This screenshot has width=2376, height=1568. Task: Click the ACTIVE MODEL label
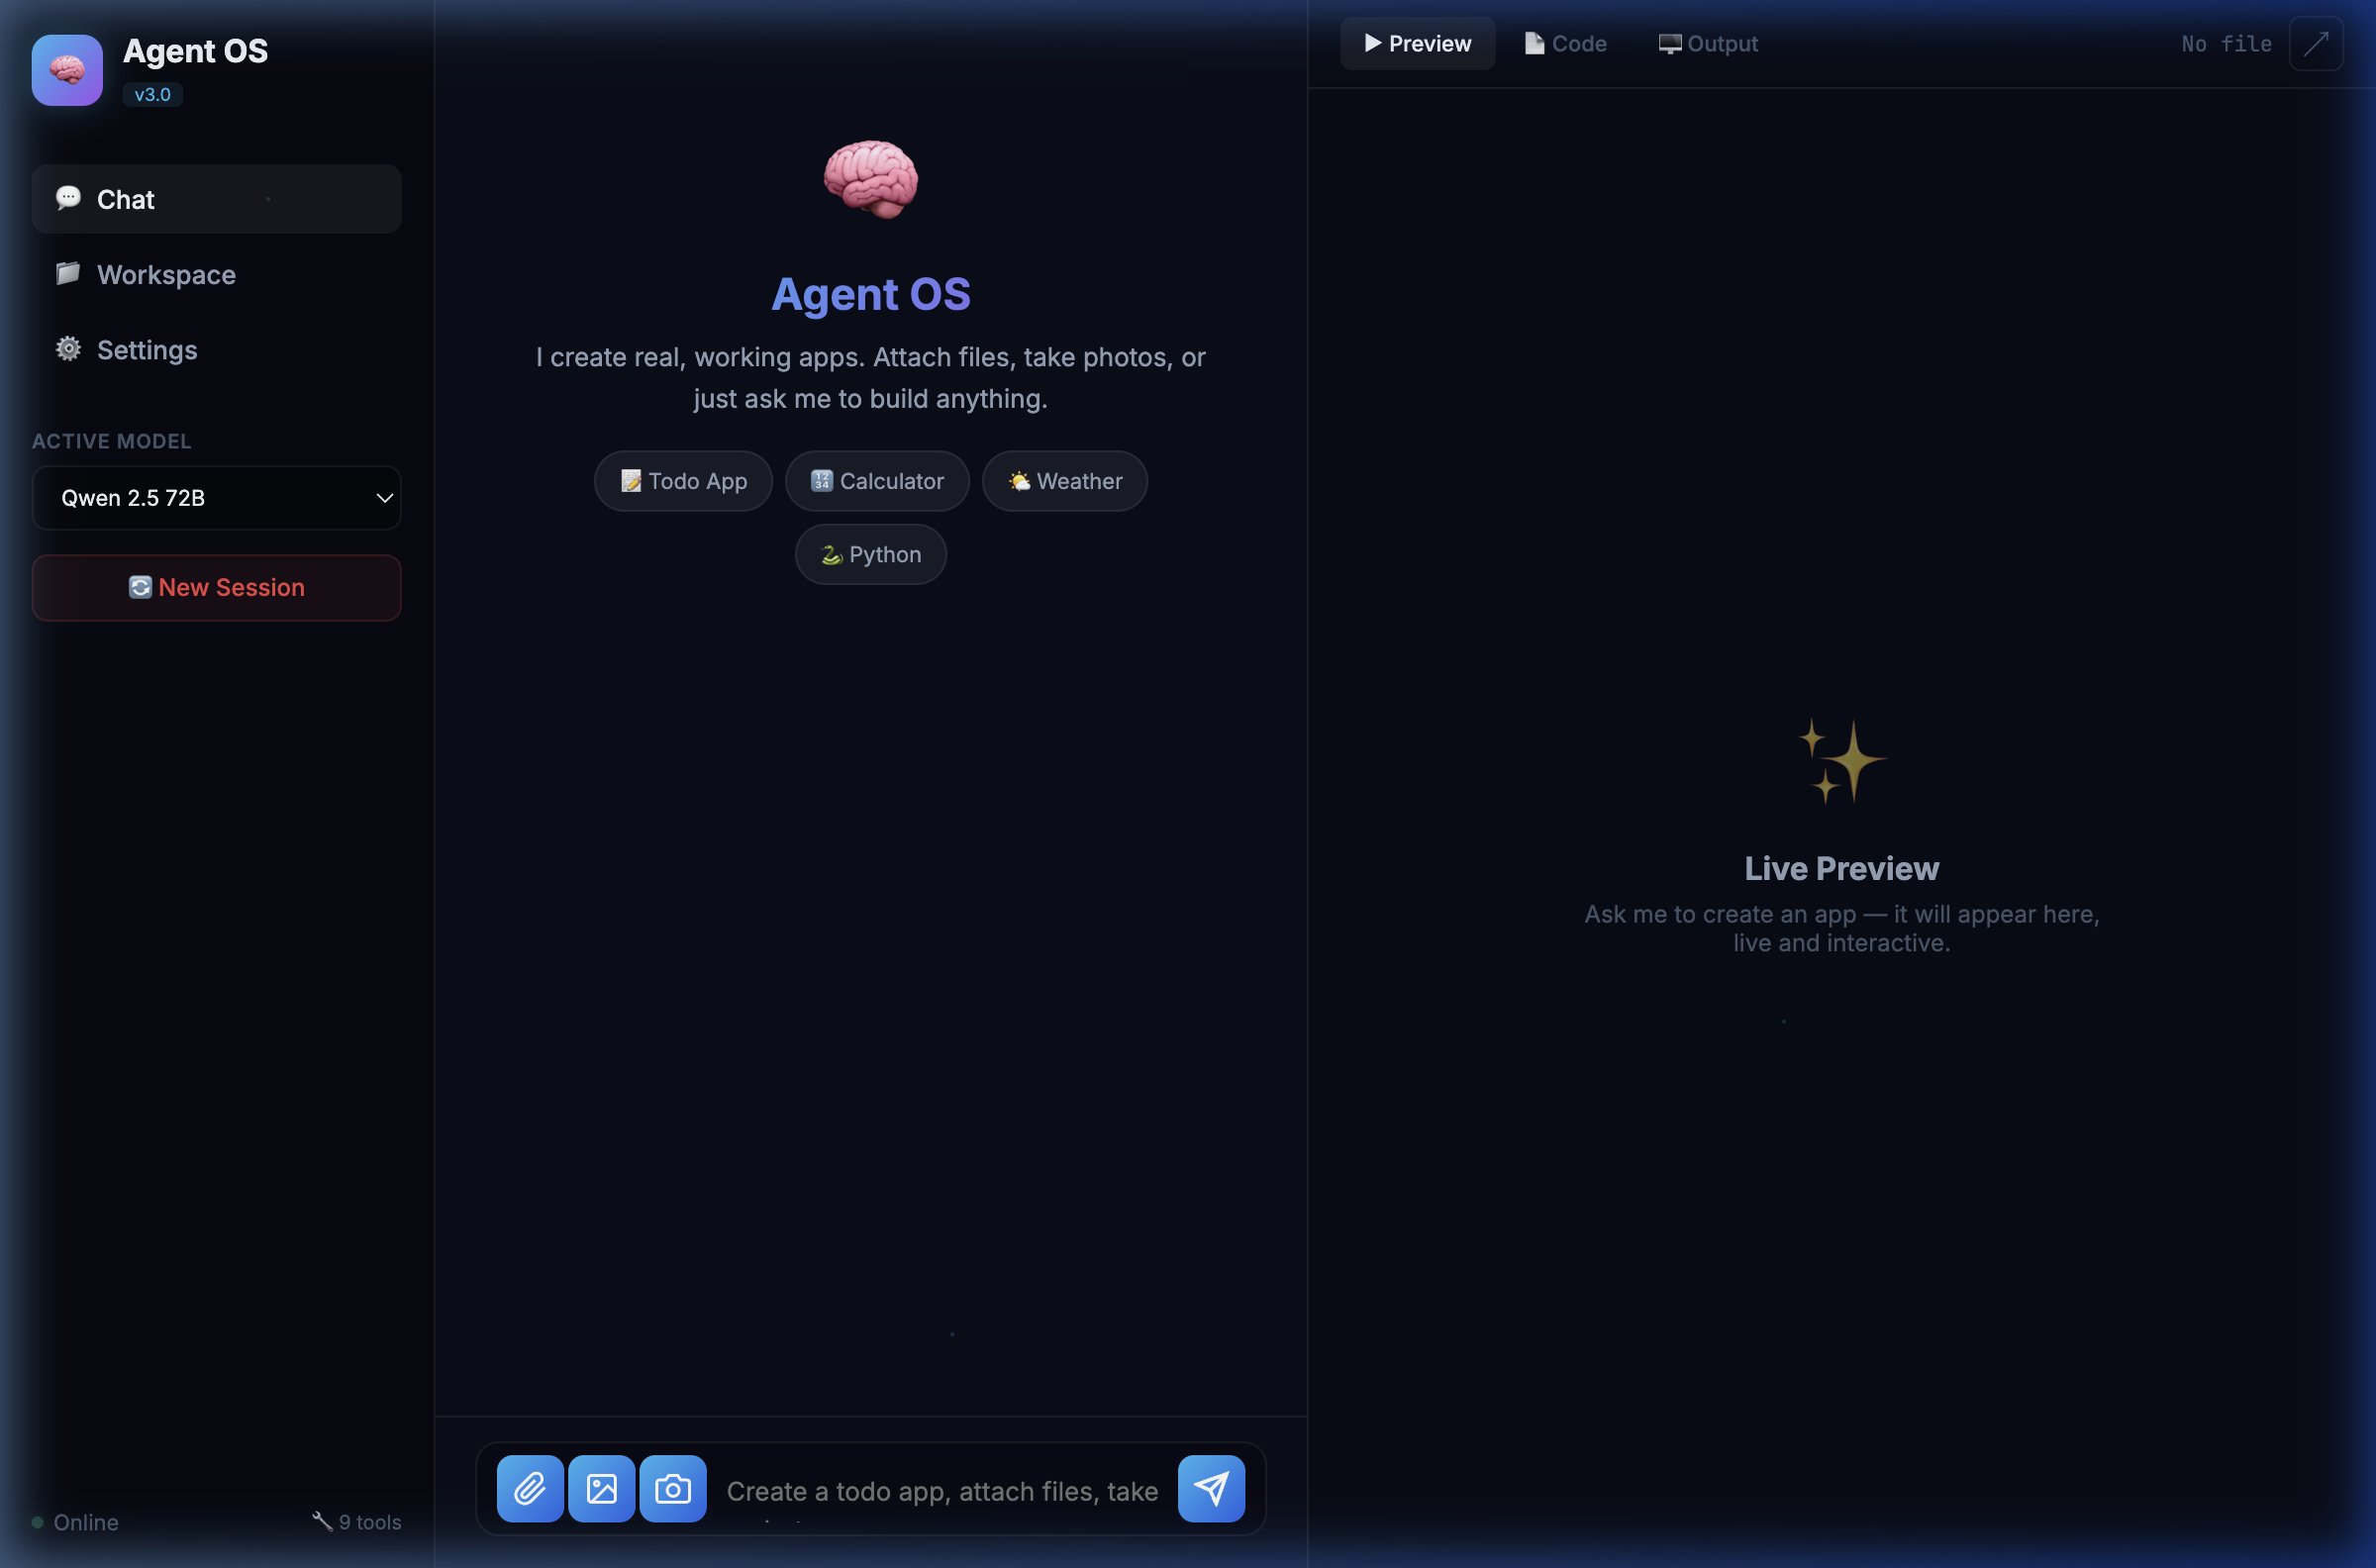tap(111, 441)
